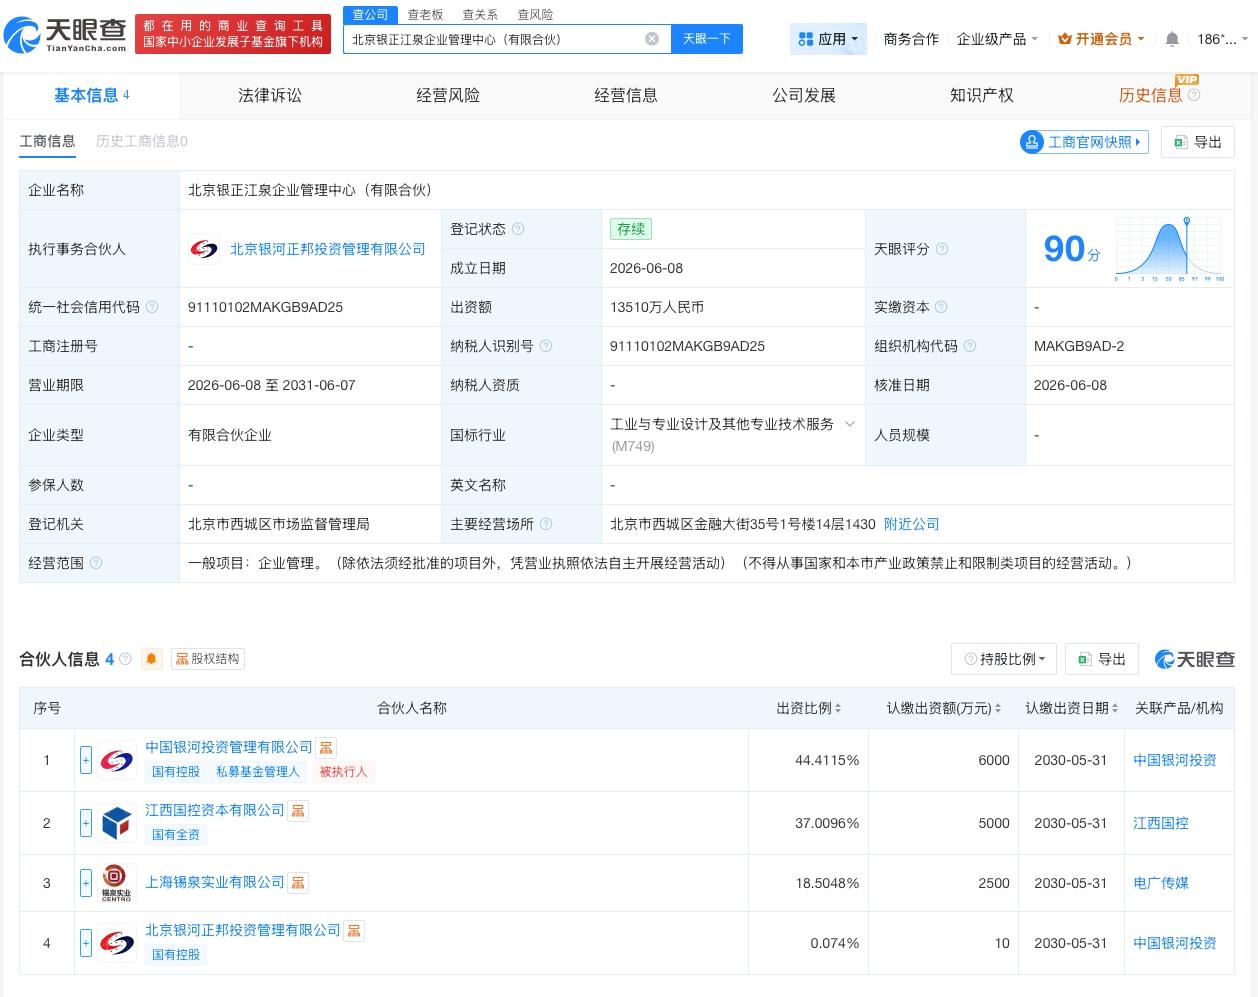Click equity structure icon after 上海锡泉实业有限公司
Screen dimensions: 1258x997
click(x=298, y=882)
